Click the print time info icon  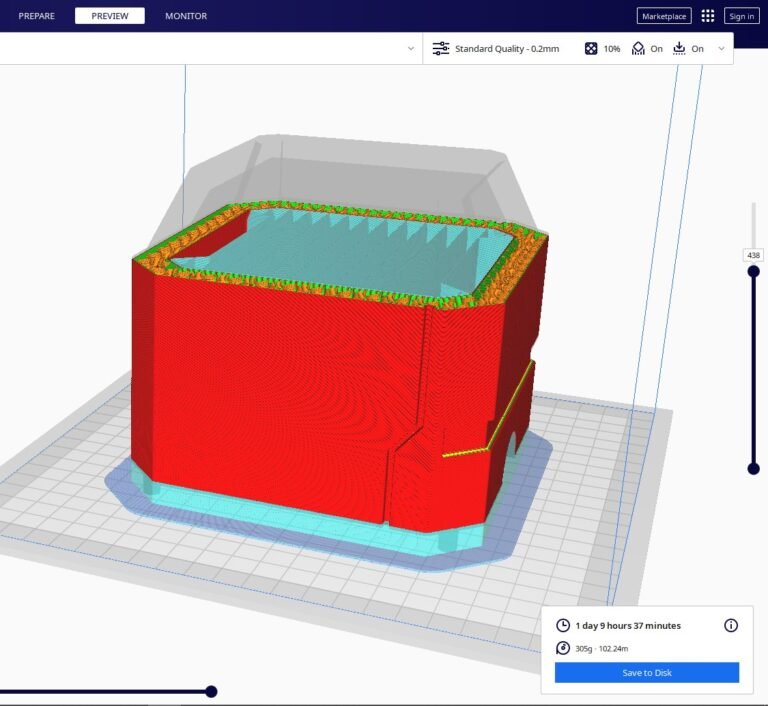tap(731, 625)
